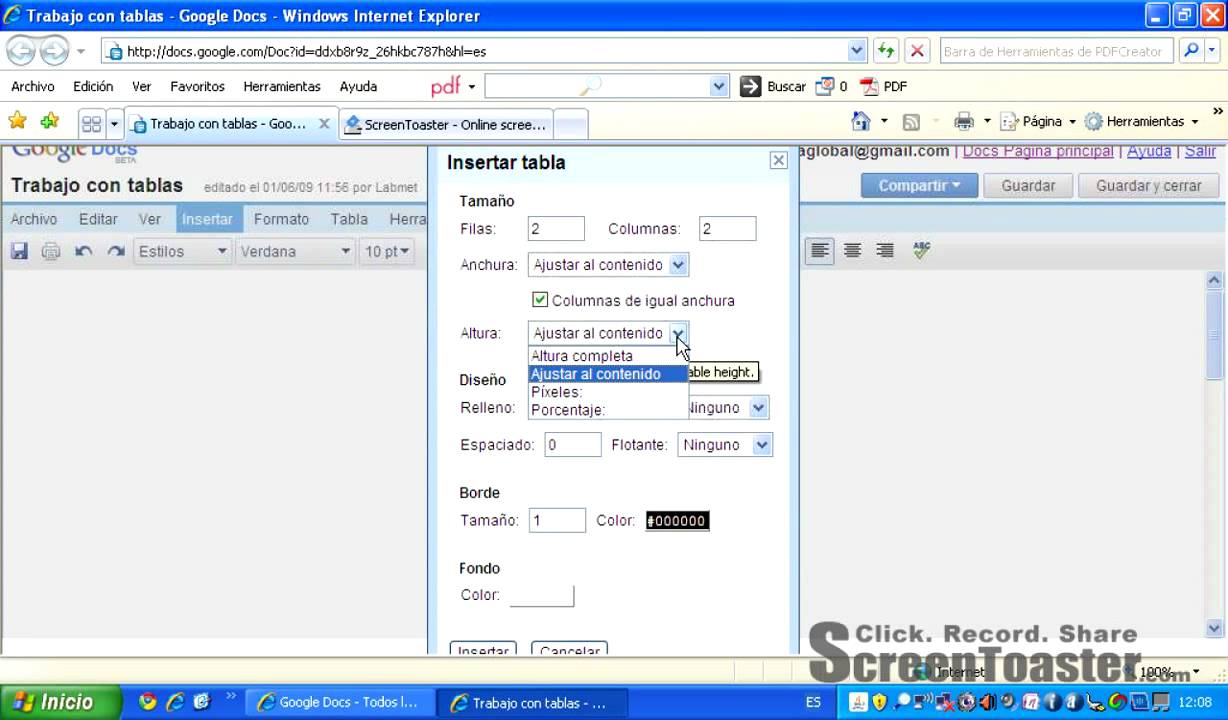Click the Favorites star icon

pos(18,121)
